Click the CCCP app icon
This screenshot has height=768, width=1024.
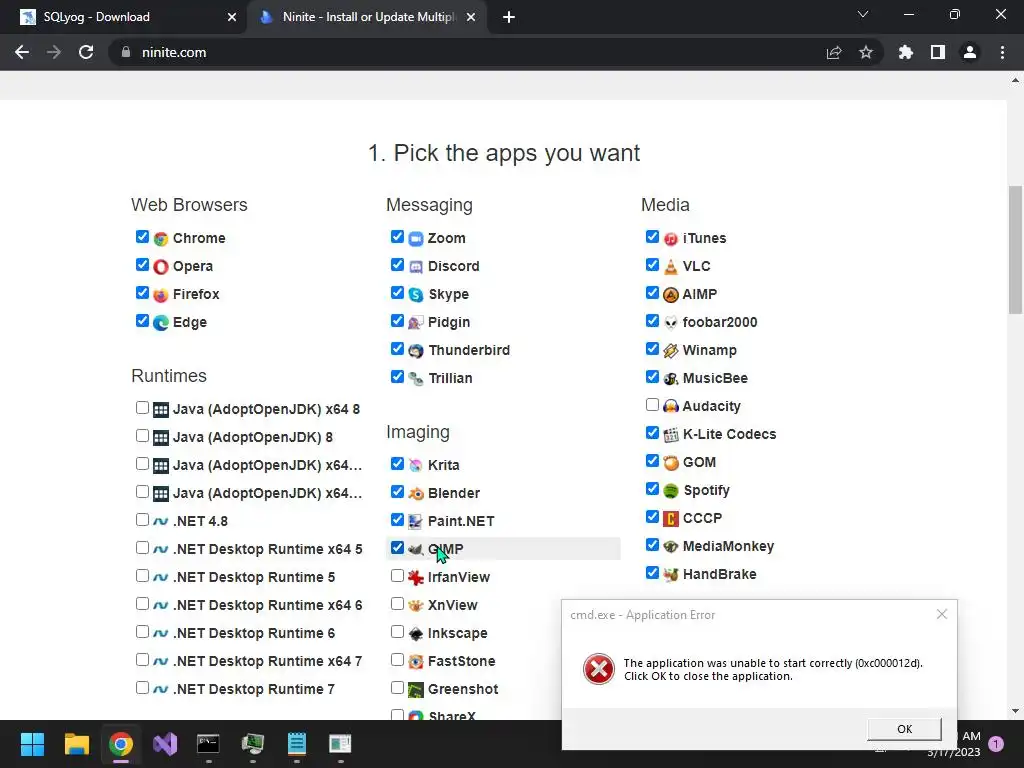671,519
